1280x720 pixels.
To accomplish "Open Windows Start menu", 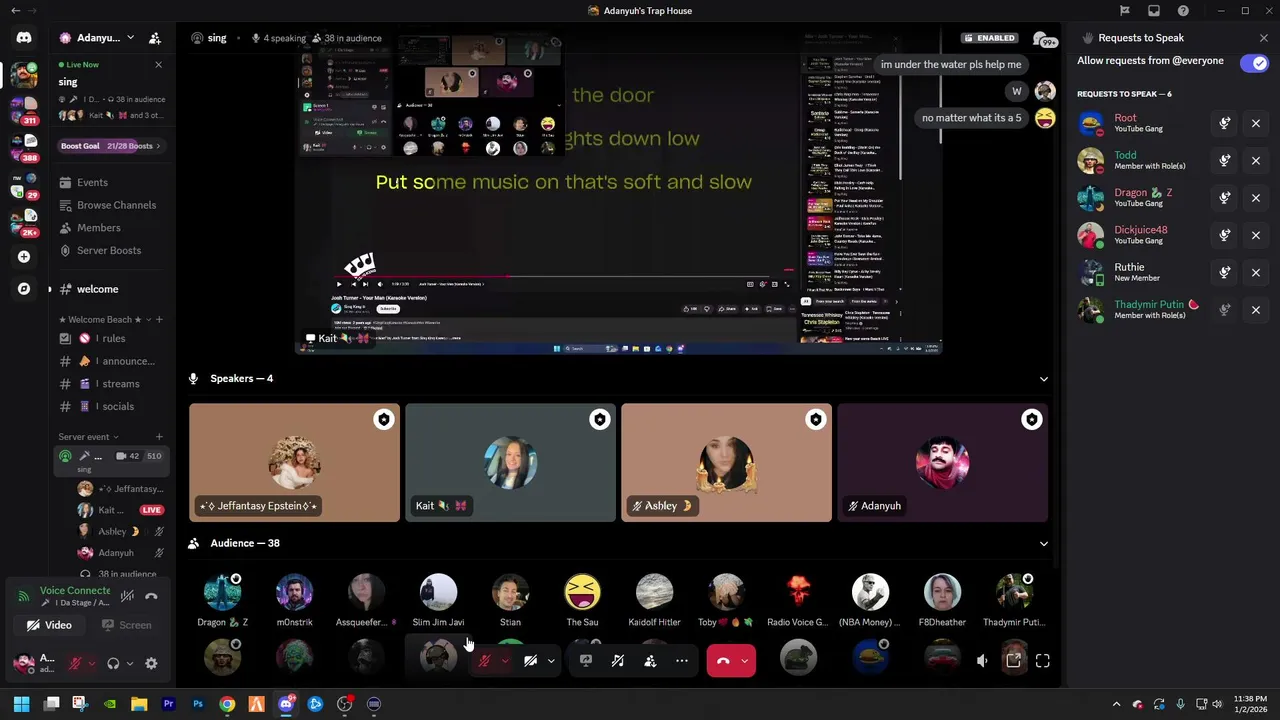I will [21, 704].
